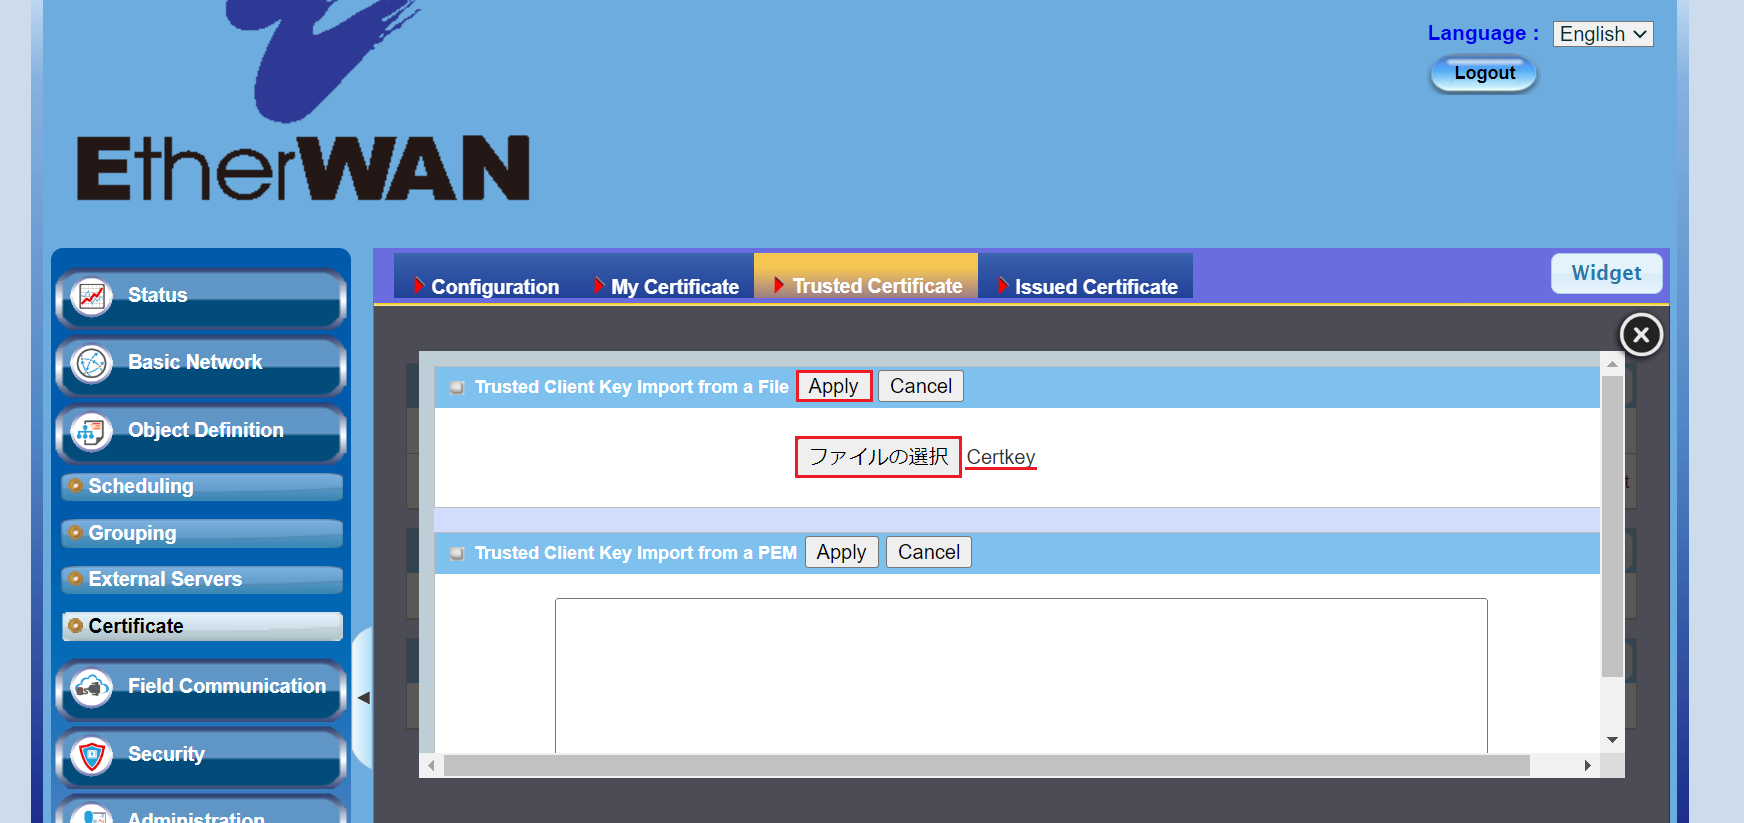1744x823 pixels.
Task: Click the EtherWAN logo
Action: click(x=303, y=100)
